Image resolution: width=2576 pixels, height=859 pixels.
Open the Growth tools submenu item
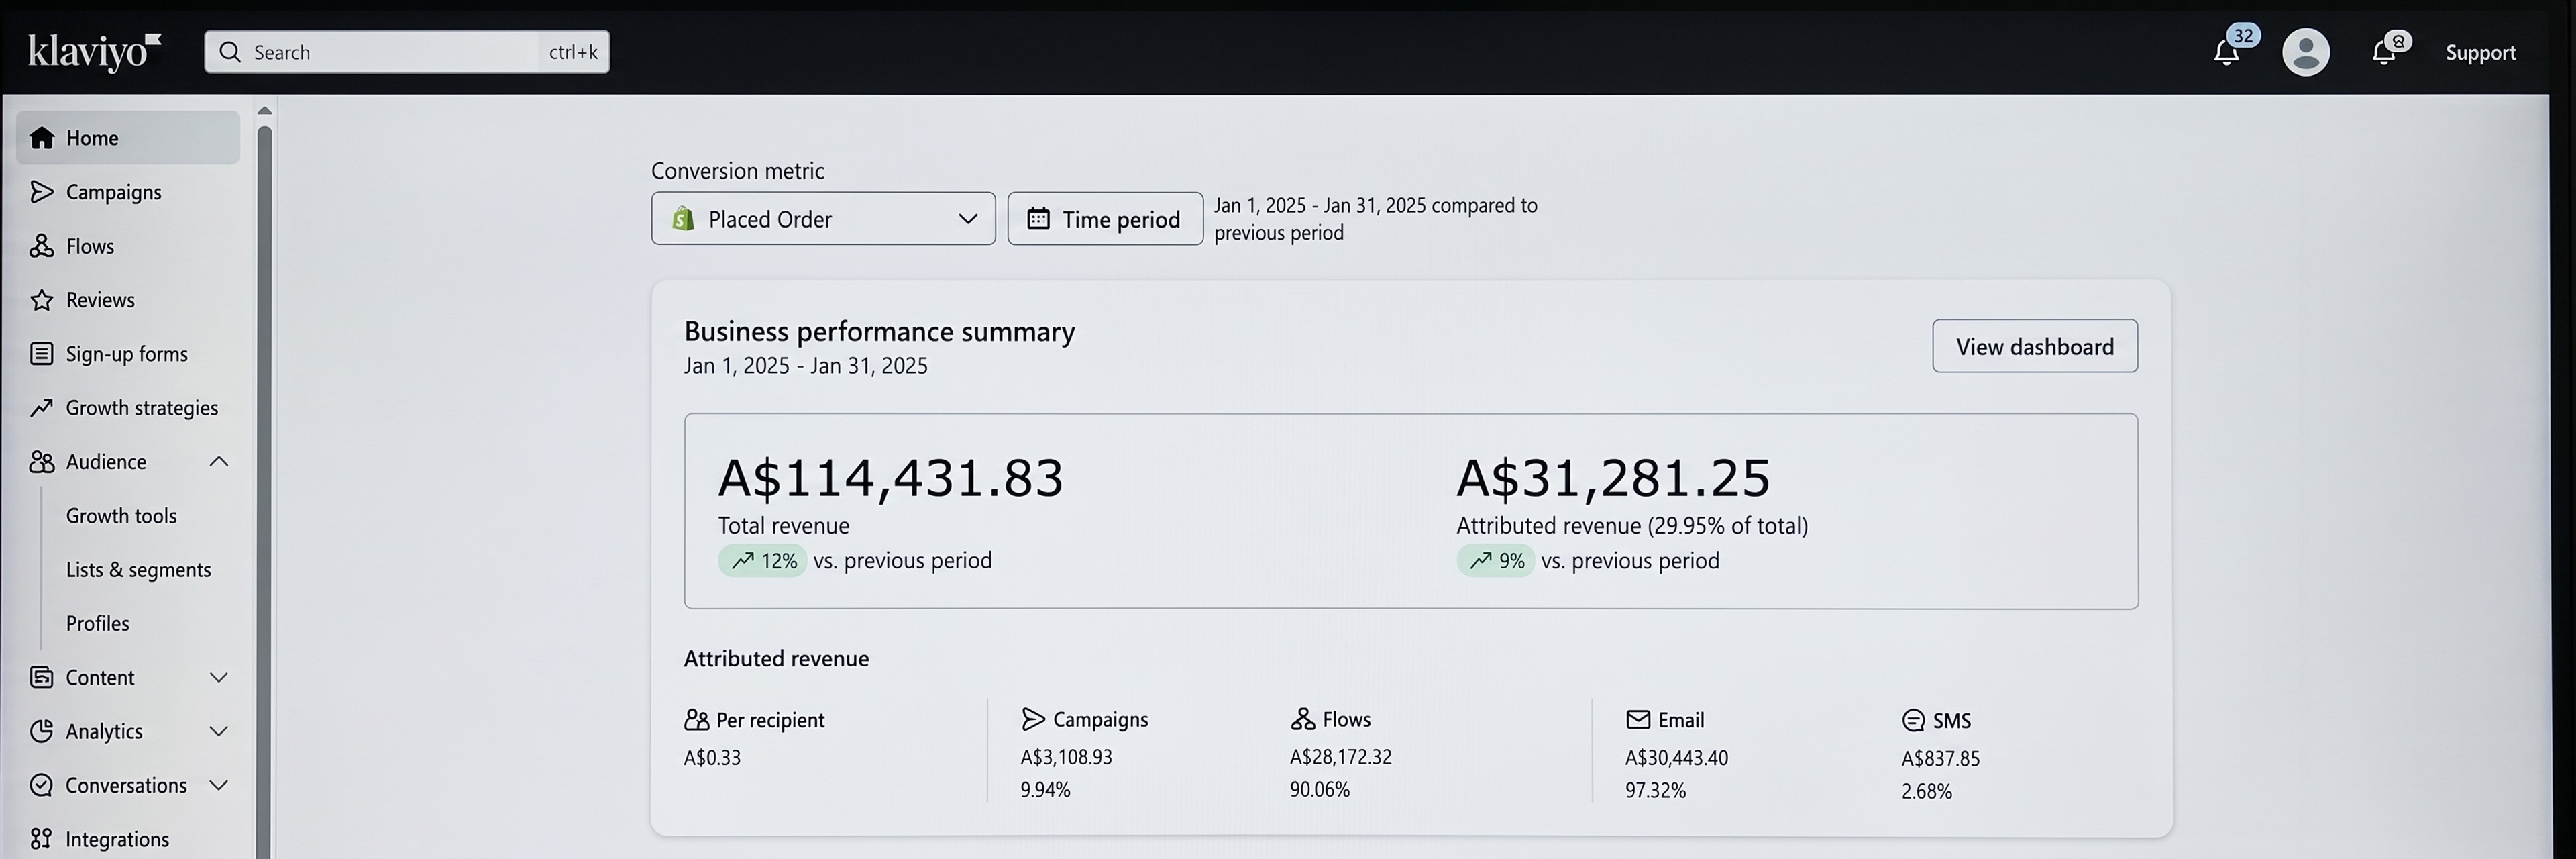121,516
